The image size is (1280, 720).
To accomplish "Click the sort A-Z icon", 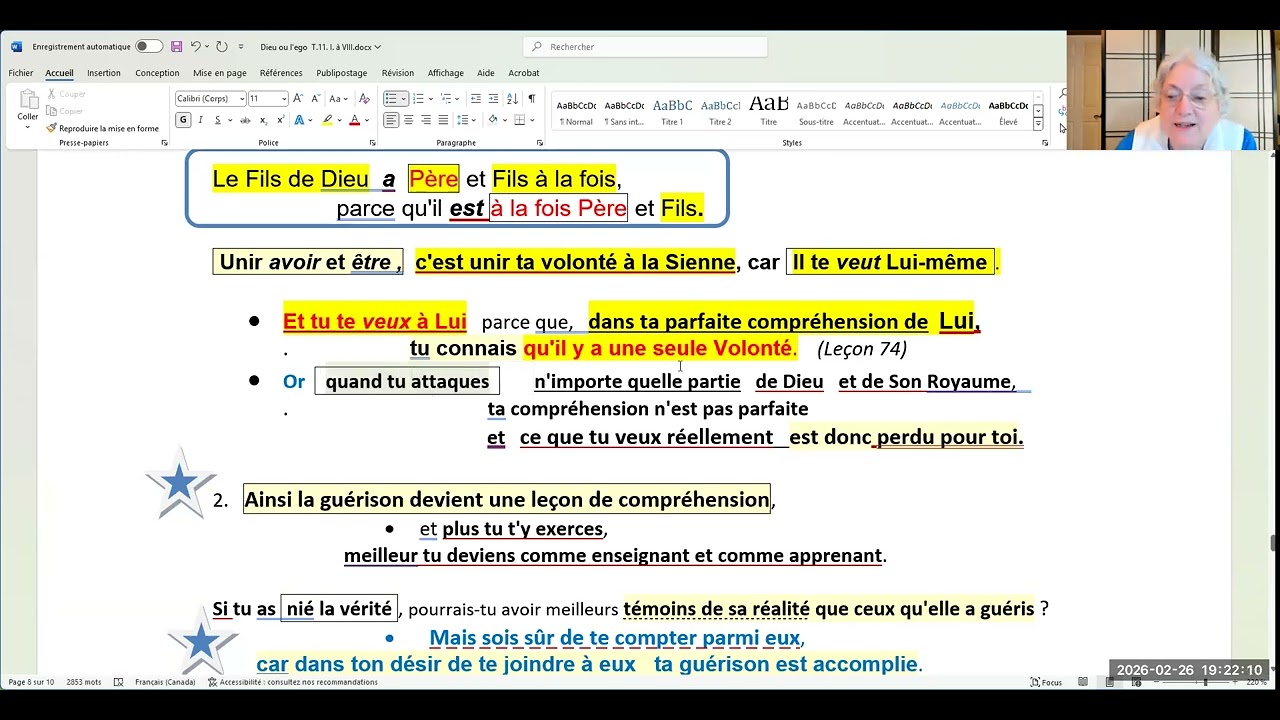I will pos(514,98).
